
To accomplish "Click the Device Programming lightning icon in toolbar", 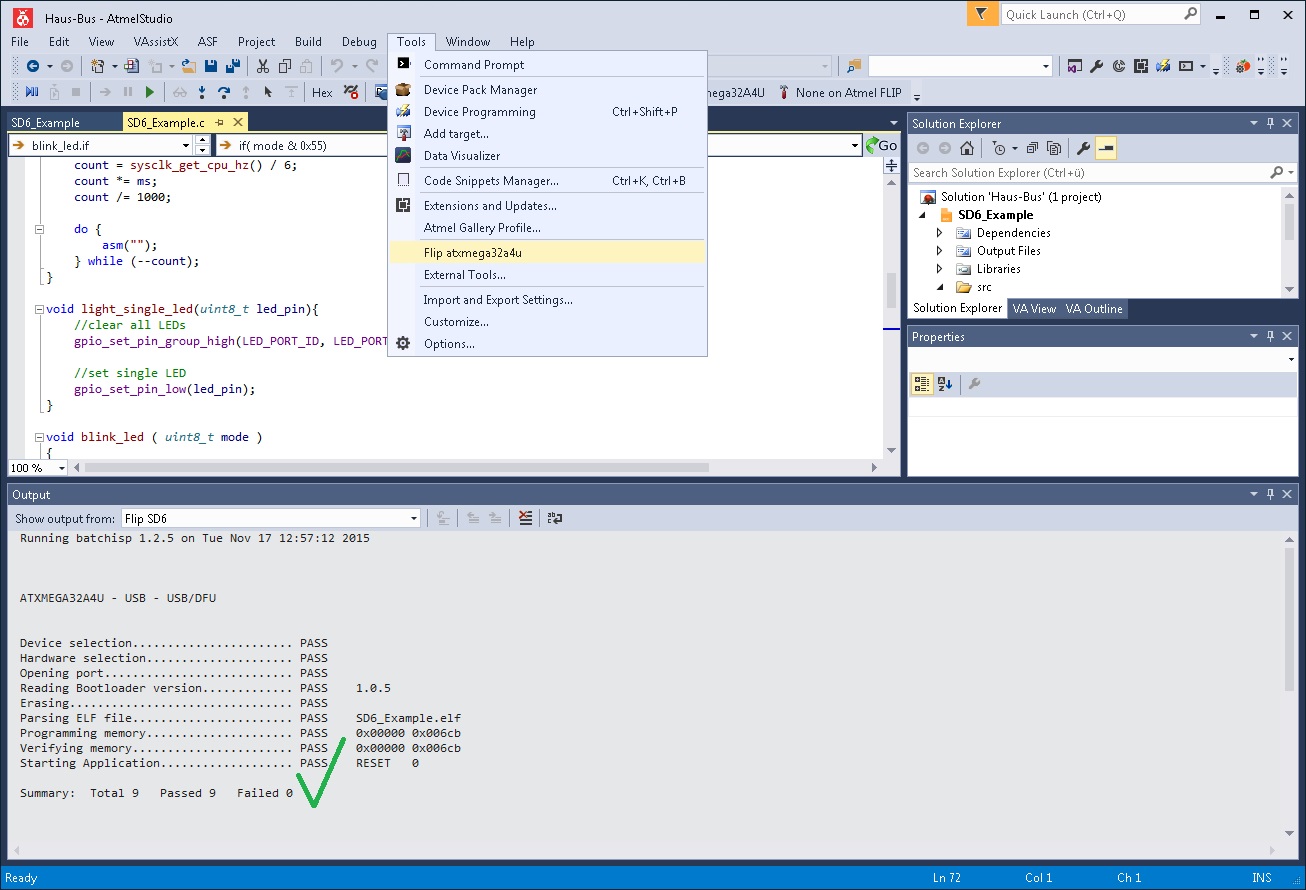I will coord(1163,66).
